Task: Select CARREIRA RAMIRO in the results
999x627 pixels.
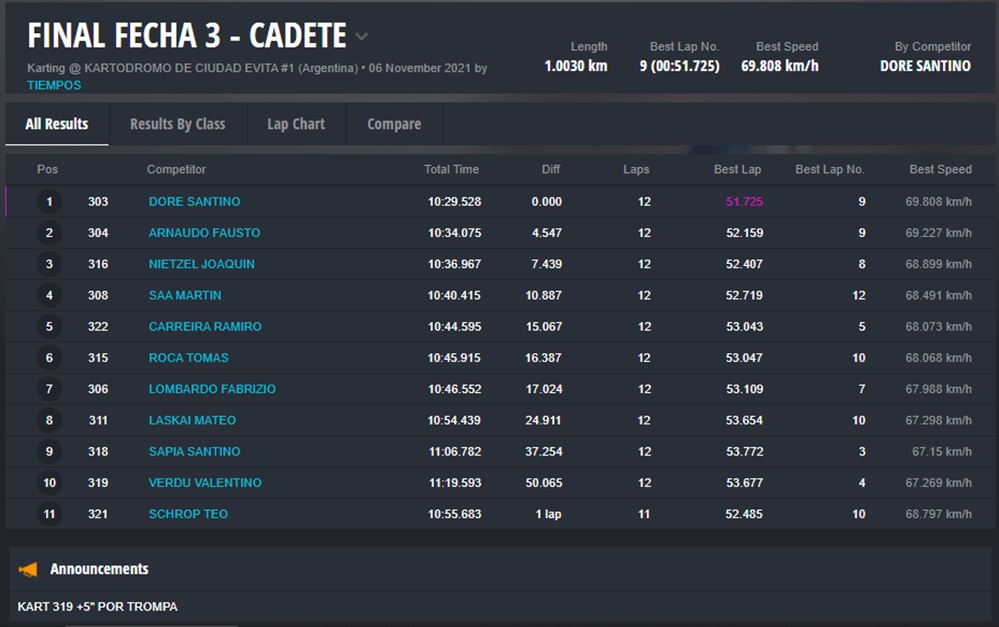Action: 205,327
